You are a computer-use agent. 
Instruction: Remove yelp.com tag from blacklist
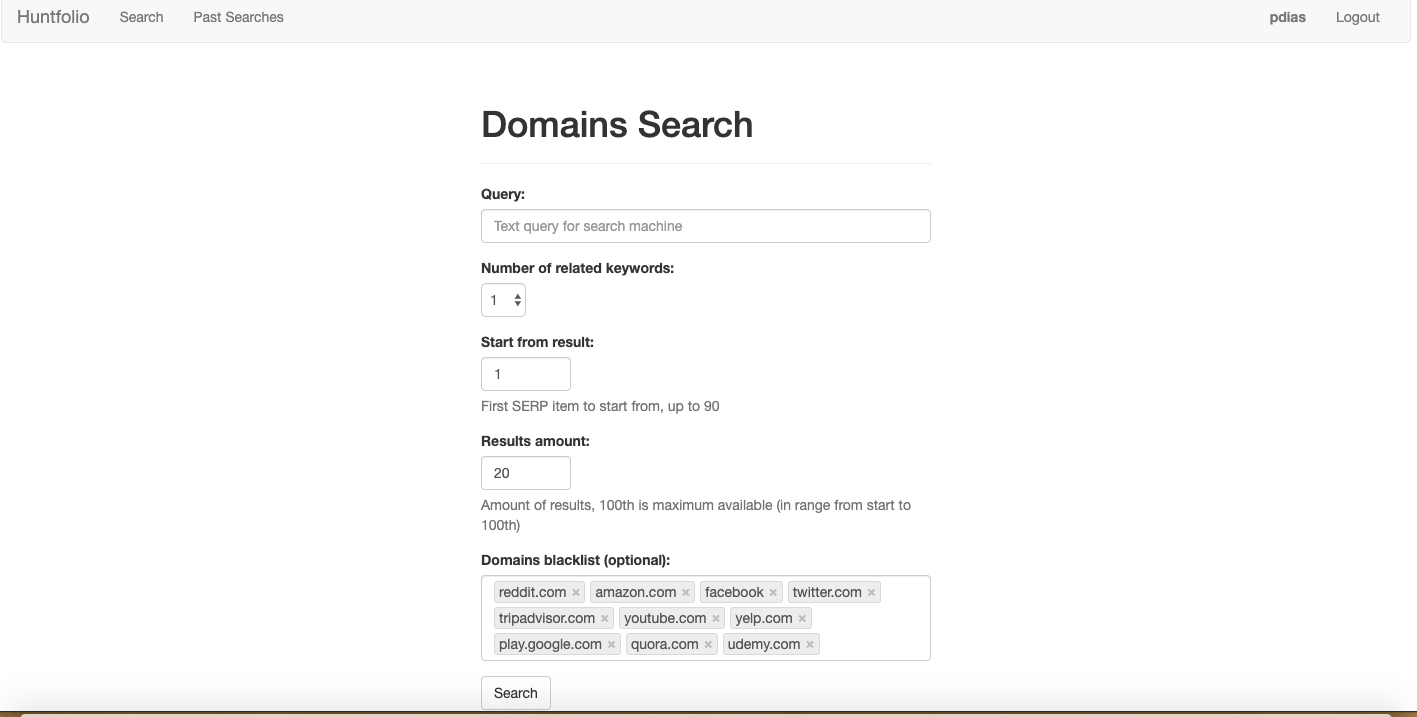coord(802,619)
